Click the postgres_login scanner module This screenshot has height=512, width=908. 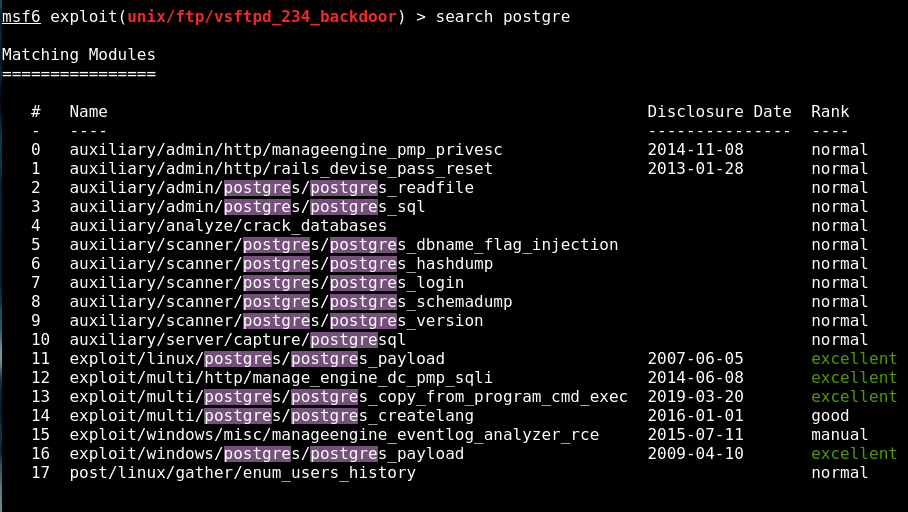click(x=266, y=283)
